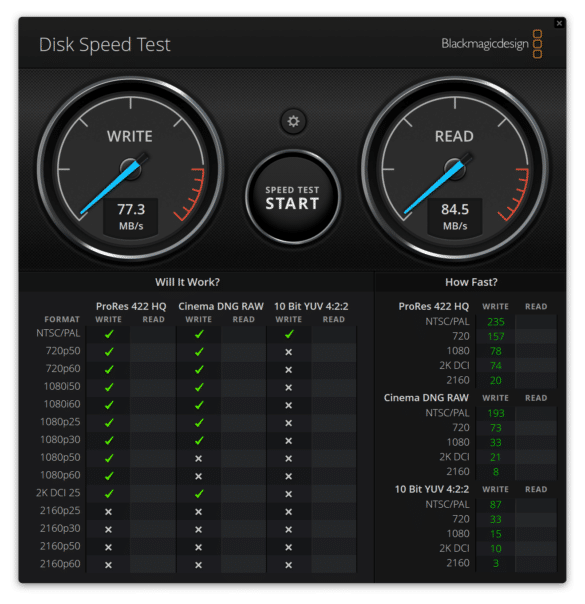
Task: Click ProRes 2K DCI write value 74
Action: (x=496, y=366)
